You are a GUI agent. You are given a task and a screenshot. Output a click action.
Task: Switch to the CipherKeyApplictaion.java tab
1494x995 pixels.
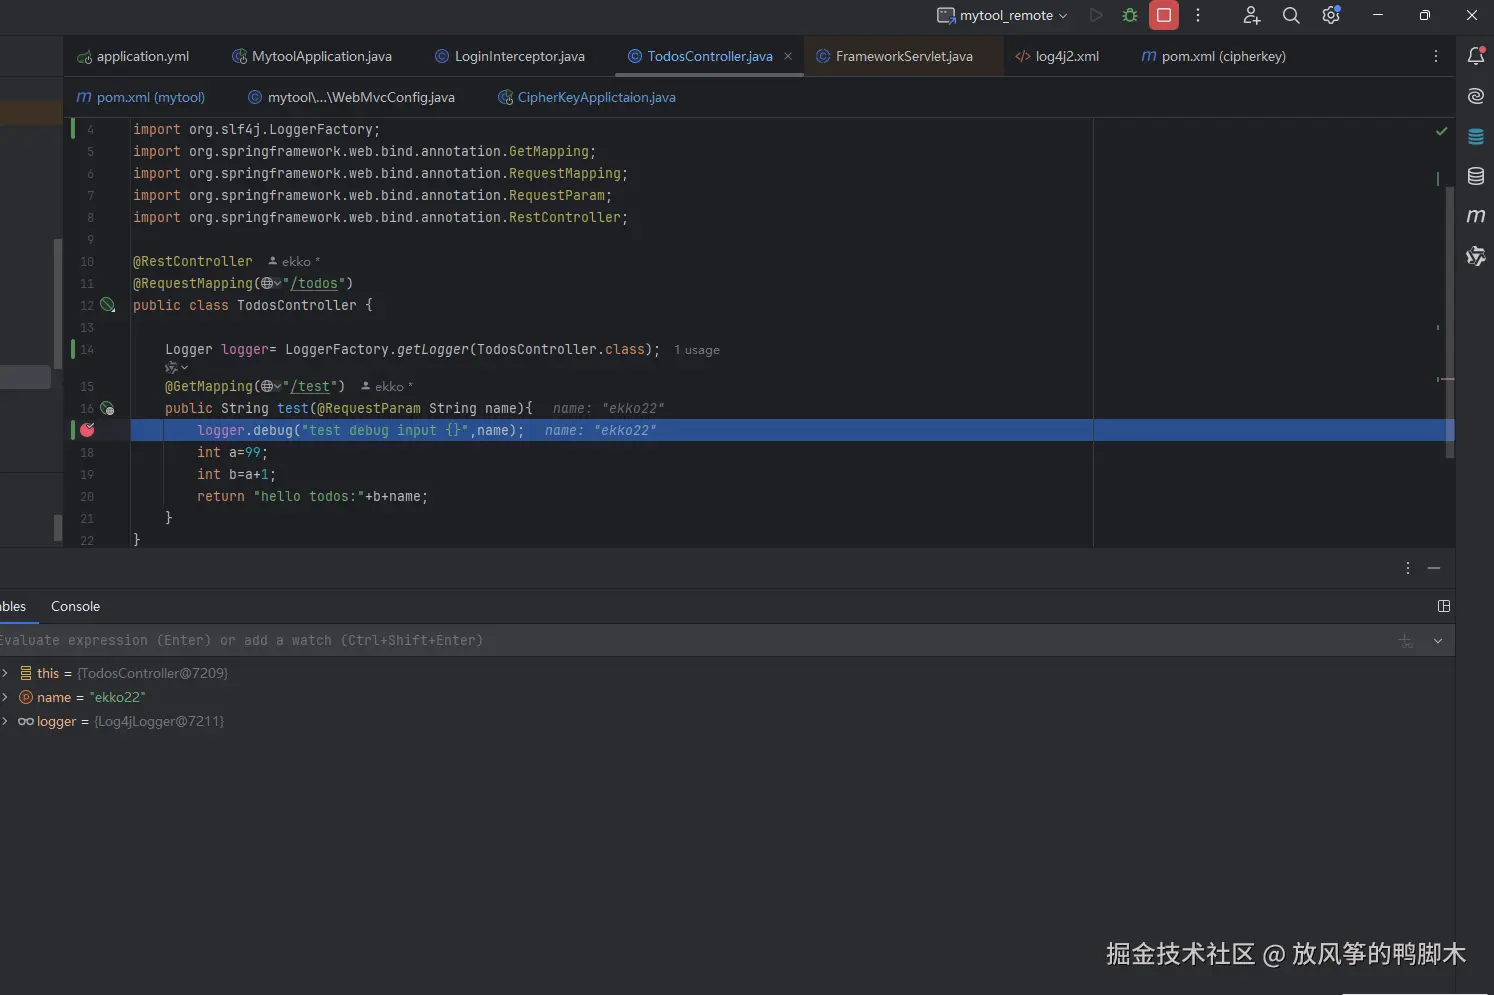(587, 97)
